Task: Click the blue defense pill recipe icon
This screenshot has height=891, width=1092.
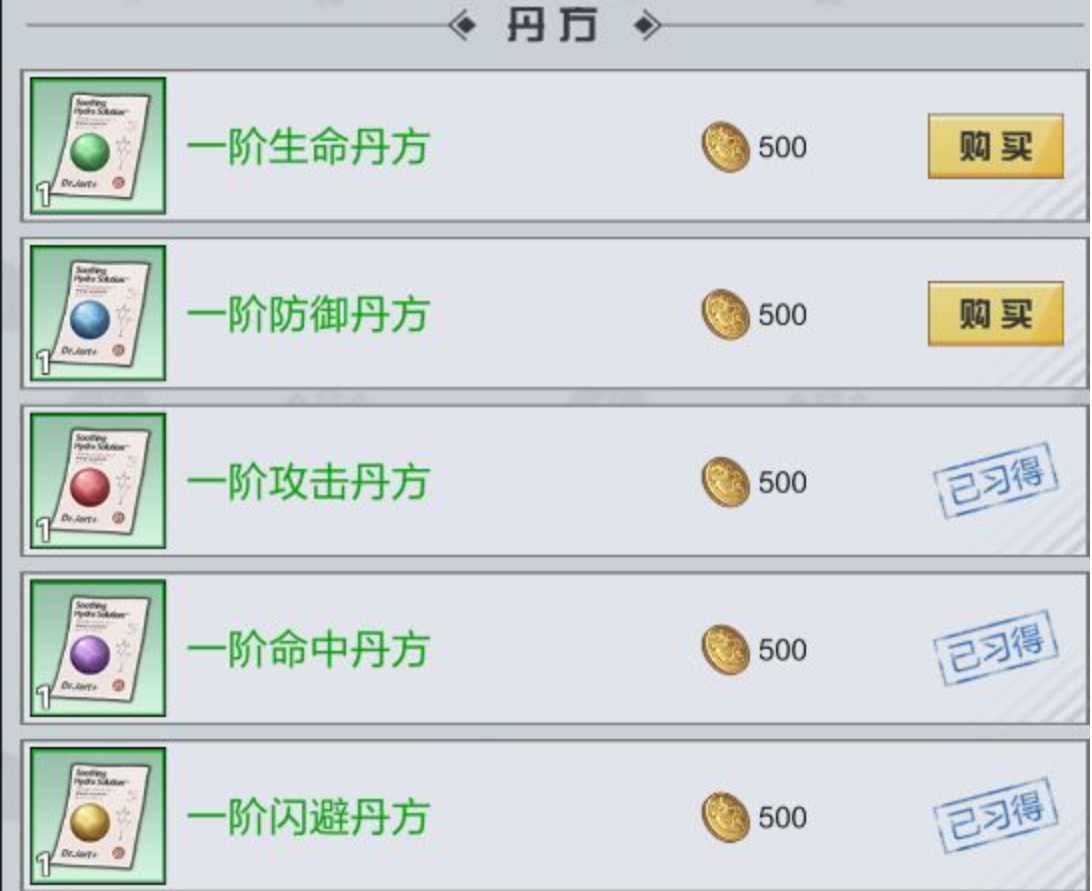Action: tap(98, 313)
